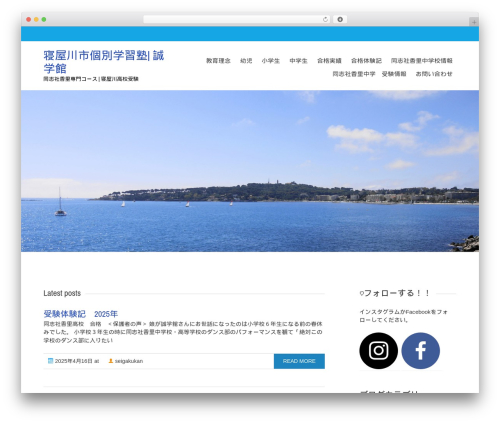Close the browser window with red button
The image size is (500, 423).
tap(29, 20)
